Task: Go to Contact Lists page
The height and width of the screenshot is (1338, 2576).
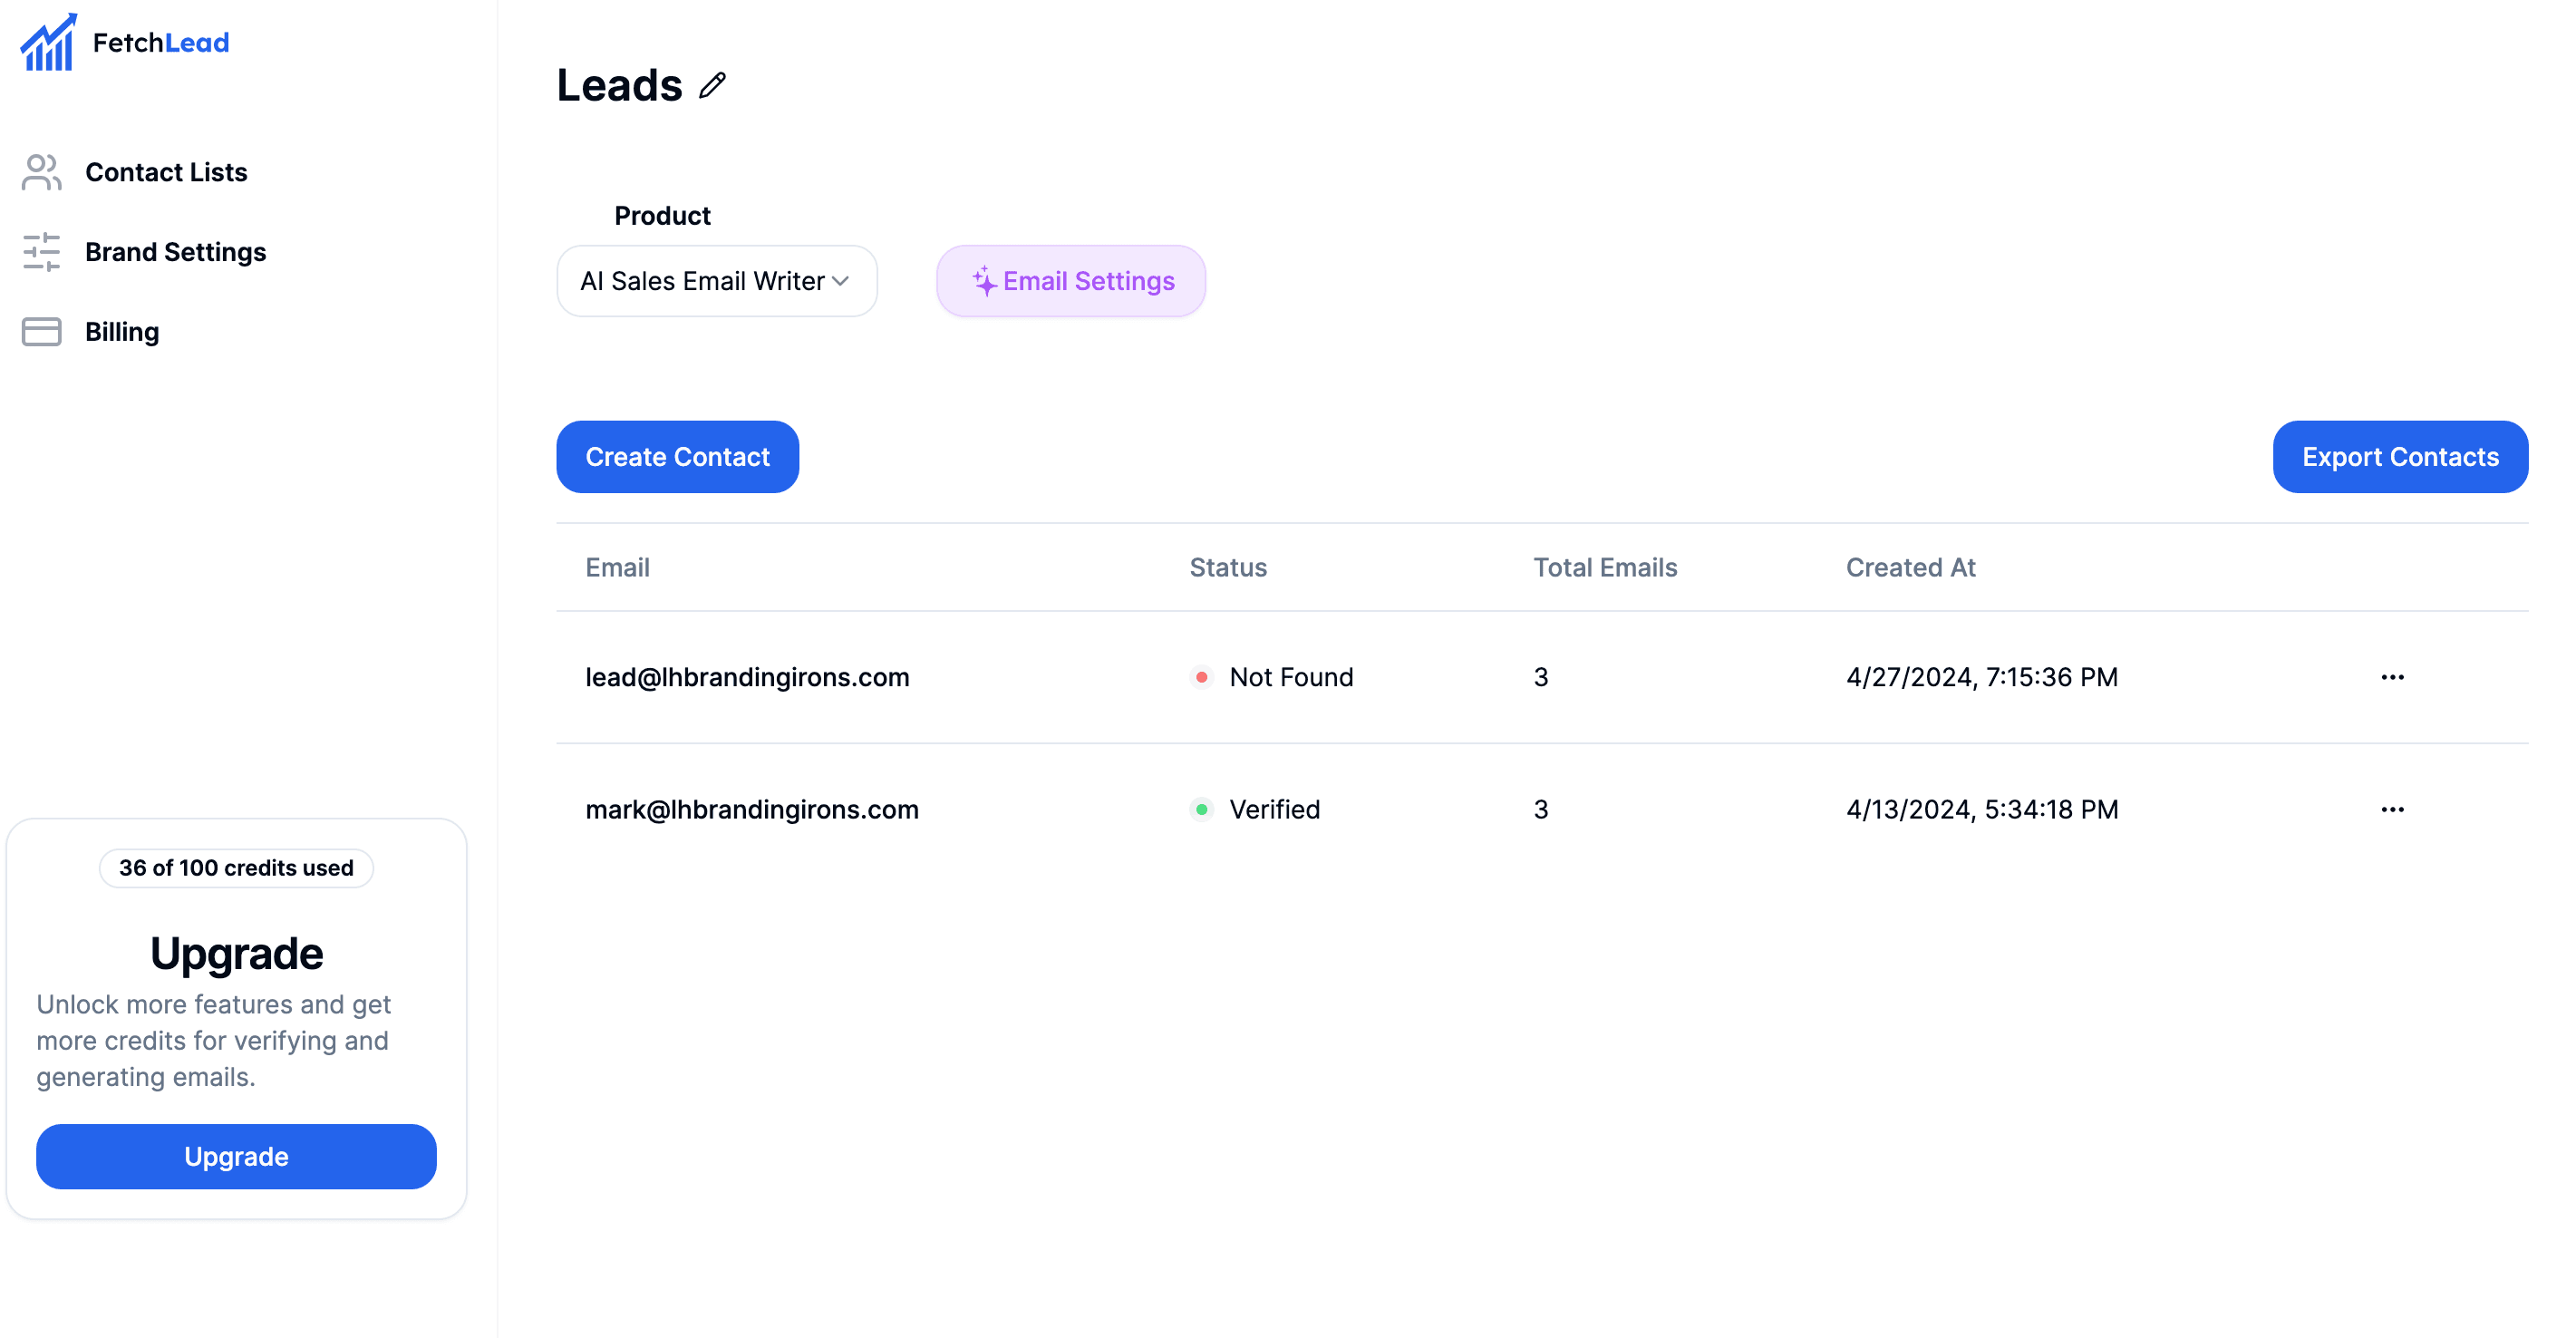Action: coord(166,172)
